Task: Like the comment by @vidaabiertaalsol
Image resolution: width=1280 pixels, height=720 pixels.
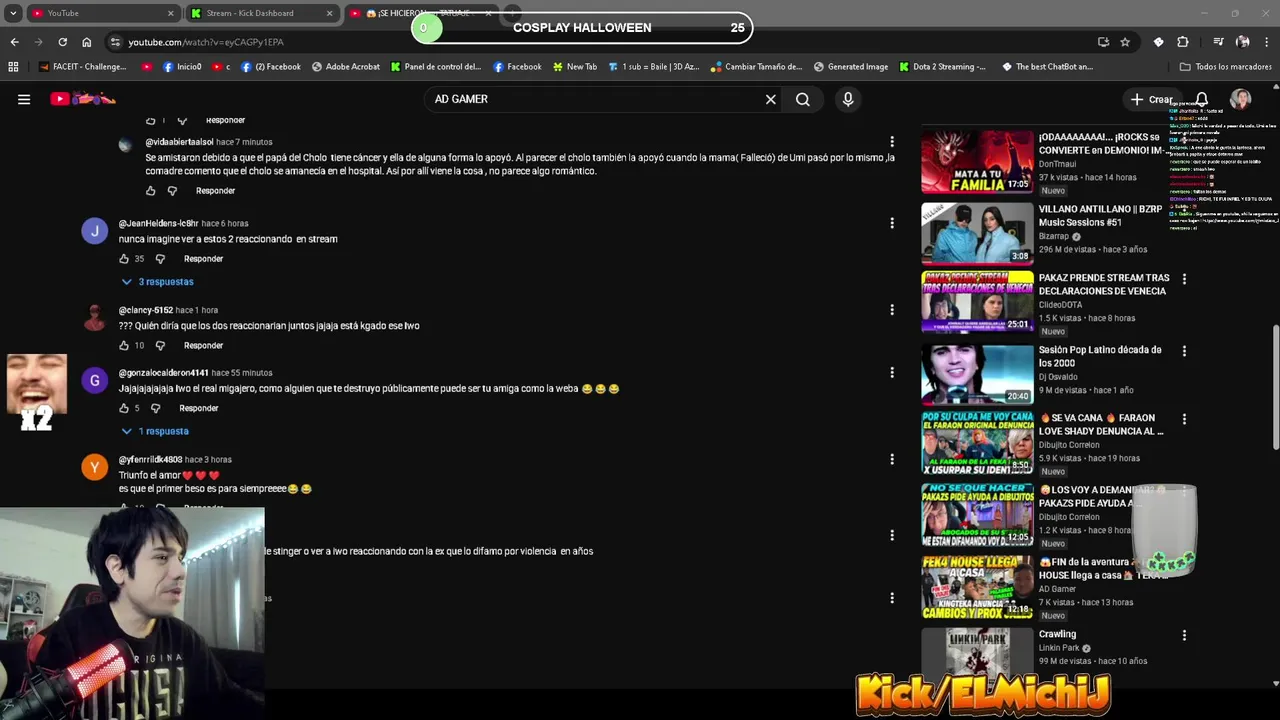Action: click(x=151, y=191)
